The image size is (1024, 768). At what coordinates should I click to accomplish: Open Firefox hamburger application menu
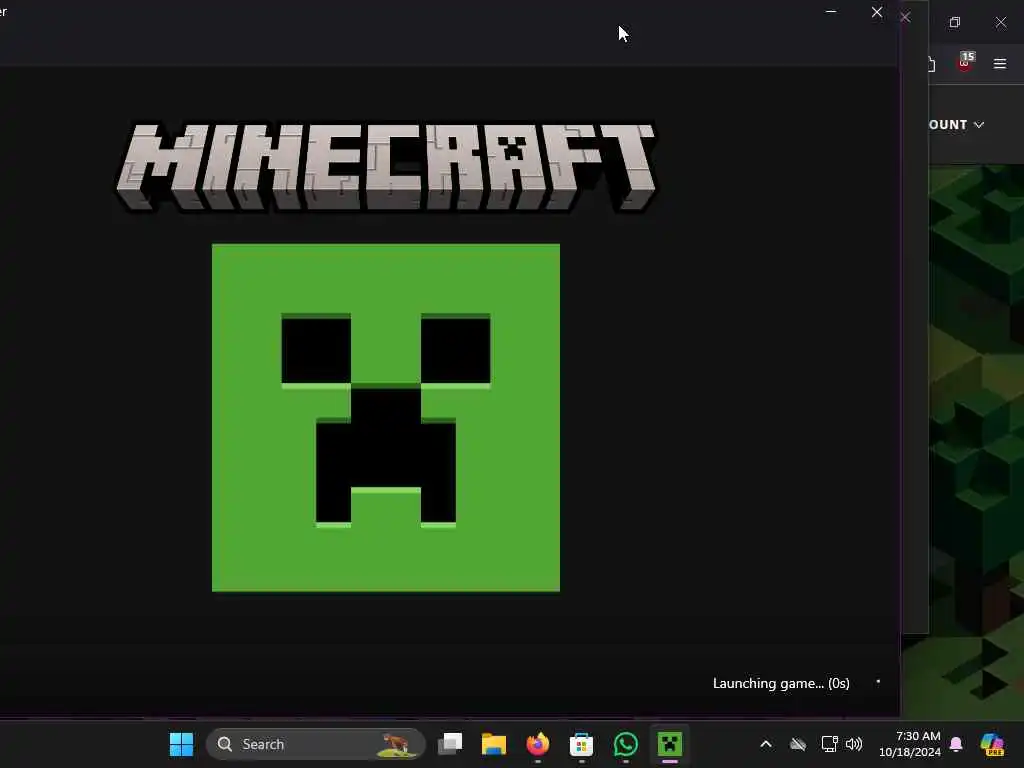1000,63
